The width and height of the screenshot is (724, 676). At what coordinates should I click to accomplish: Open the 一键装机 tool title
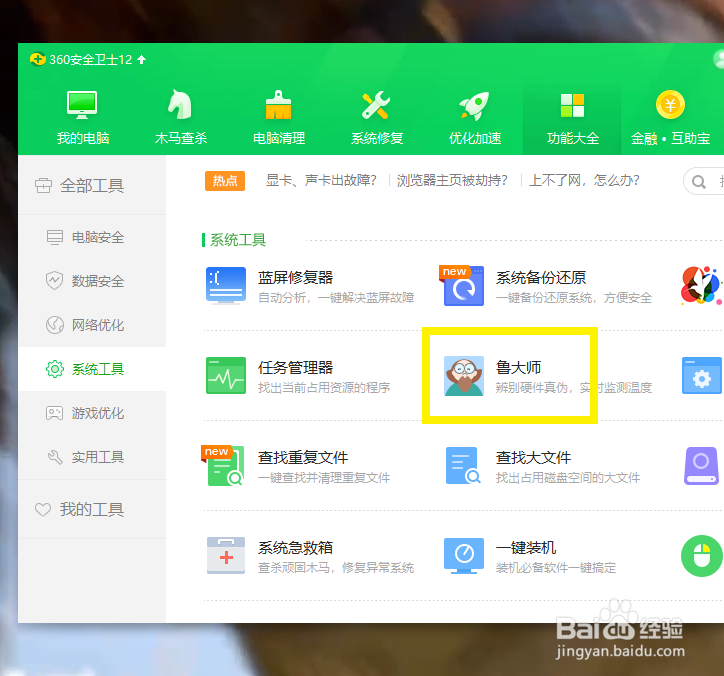[526, 548]
